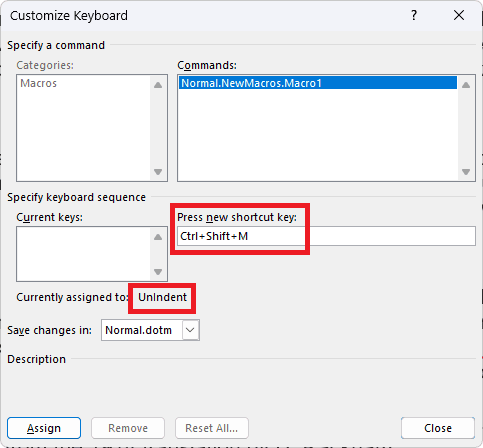Click Categories list scroll down arrow

158,172
